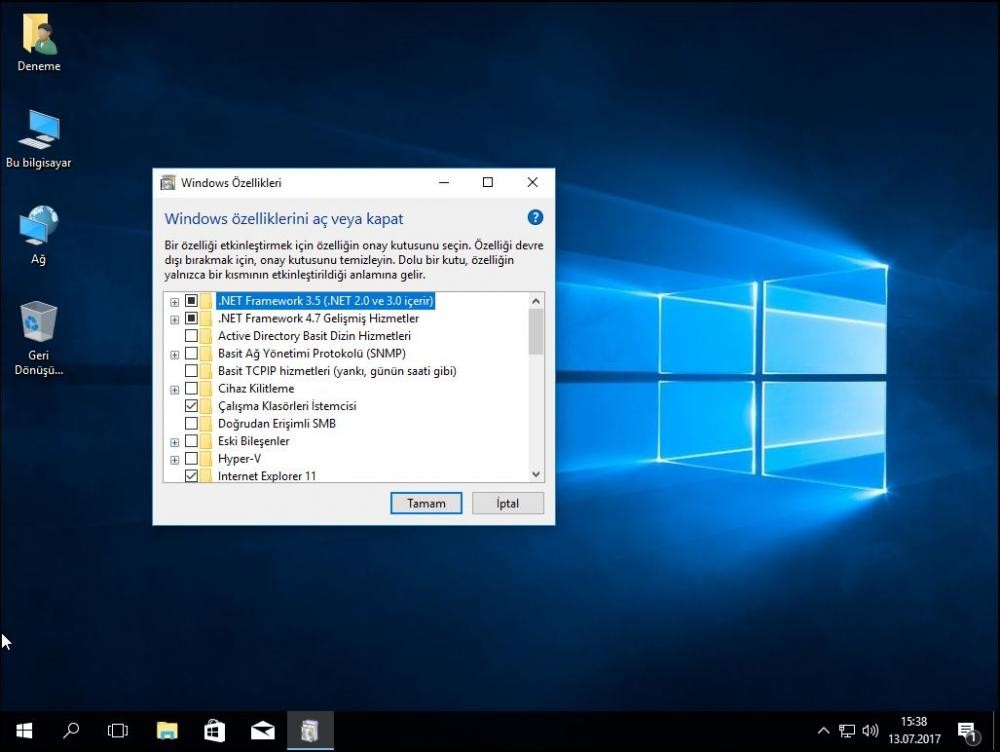The height and width of the screenshot is (752, 1000).
Task: Enable Cihaz Kilitleme checkbox
Action: (191, 388)
